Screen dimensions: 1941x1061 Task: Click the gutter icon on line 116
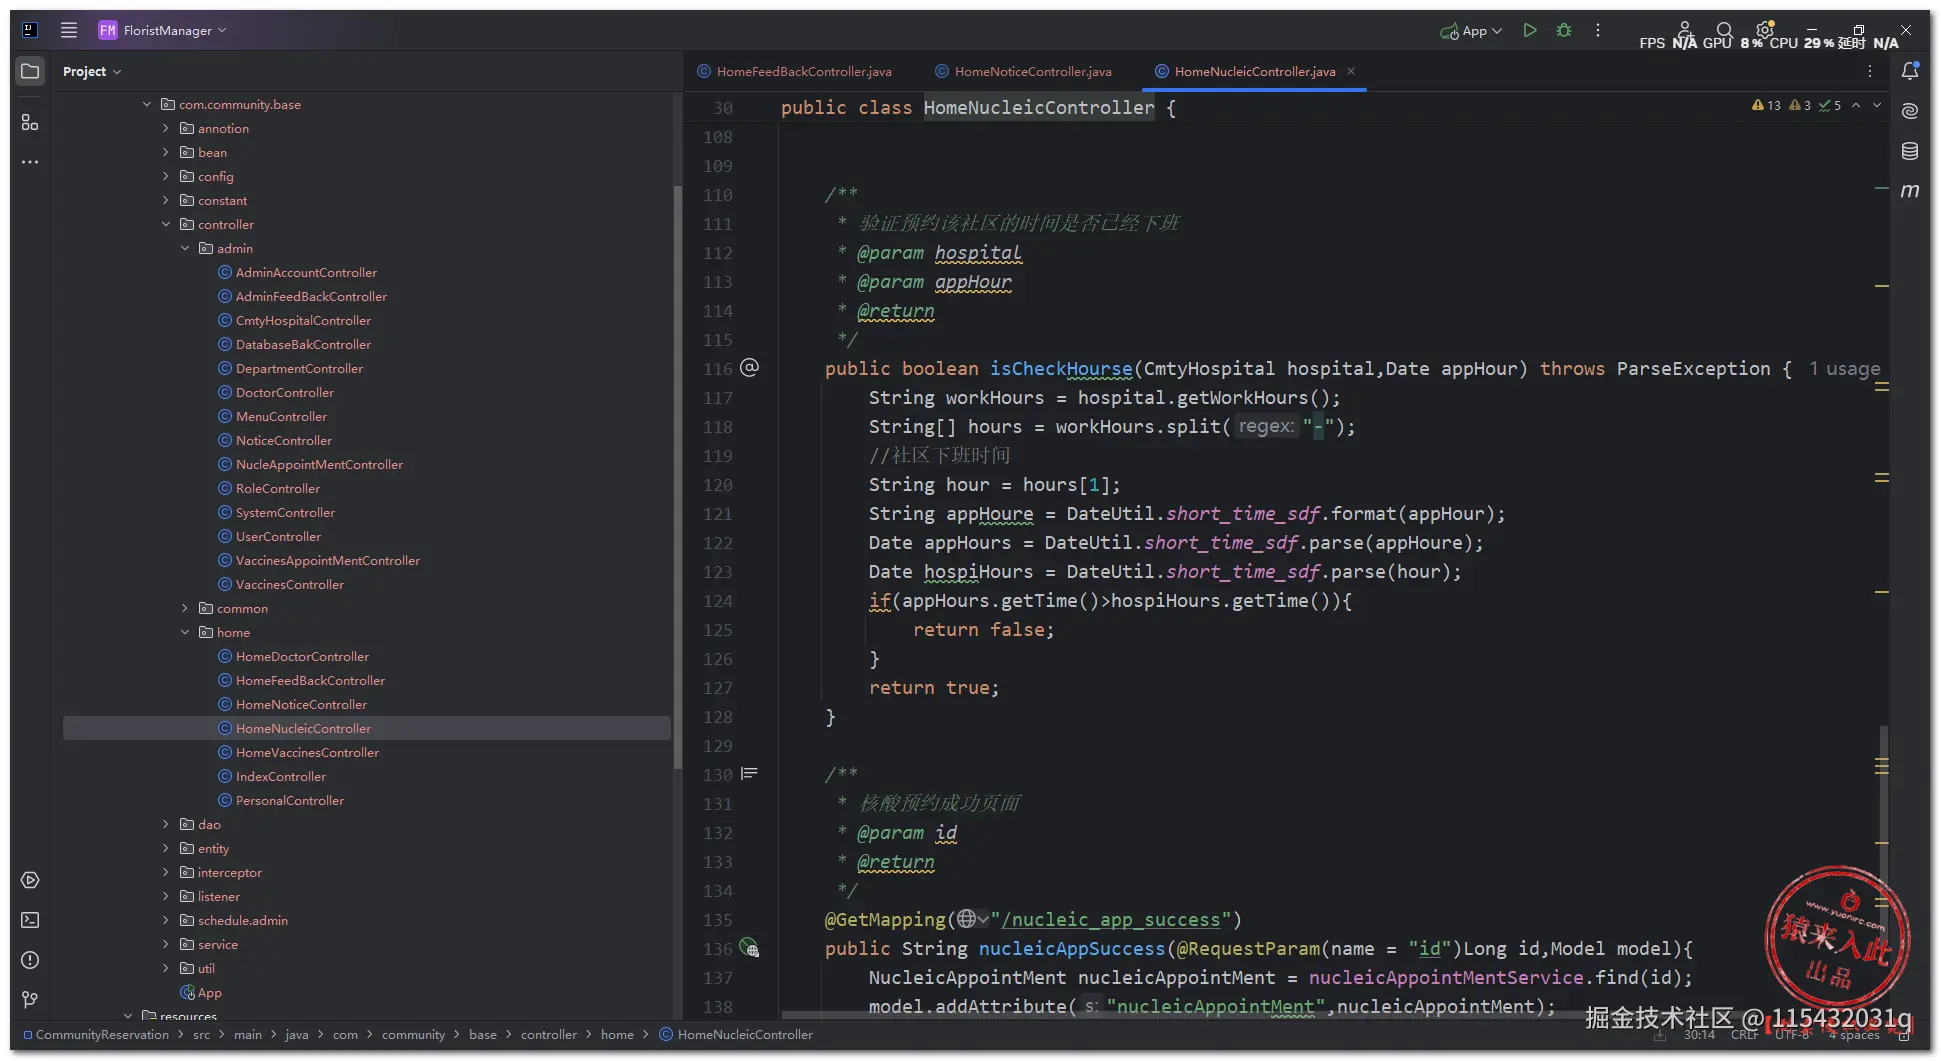749,367
